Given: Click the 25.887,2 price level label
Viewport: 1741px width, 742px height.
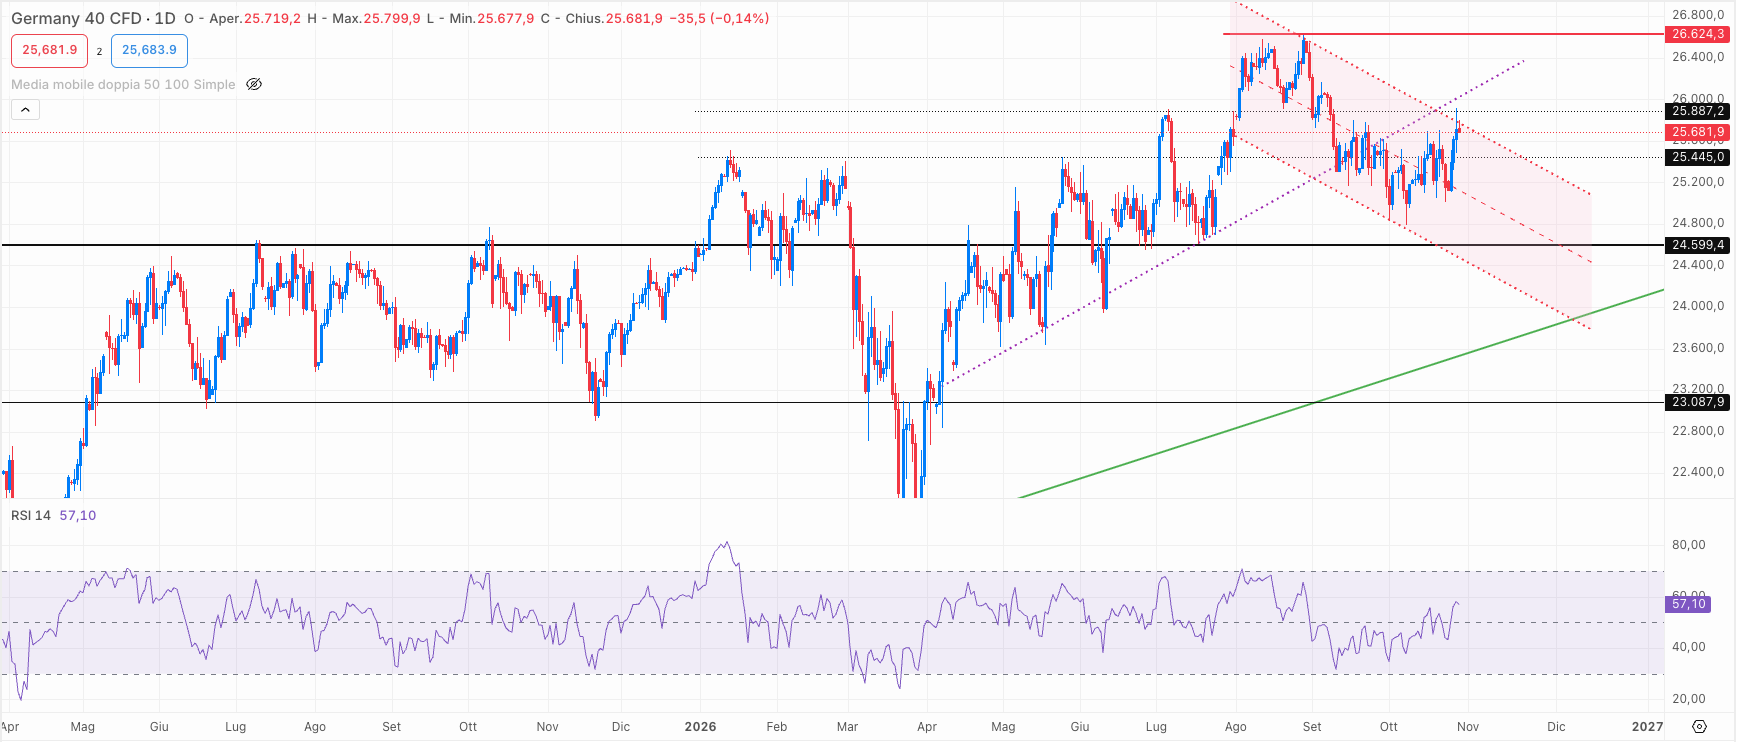Looking at the screenshot, I should pos(1697,111).
